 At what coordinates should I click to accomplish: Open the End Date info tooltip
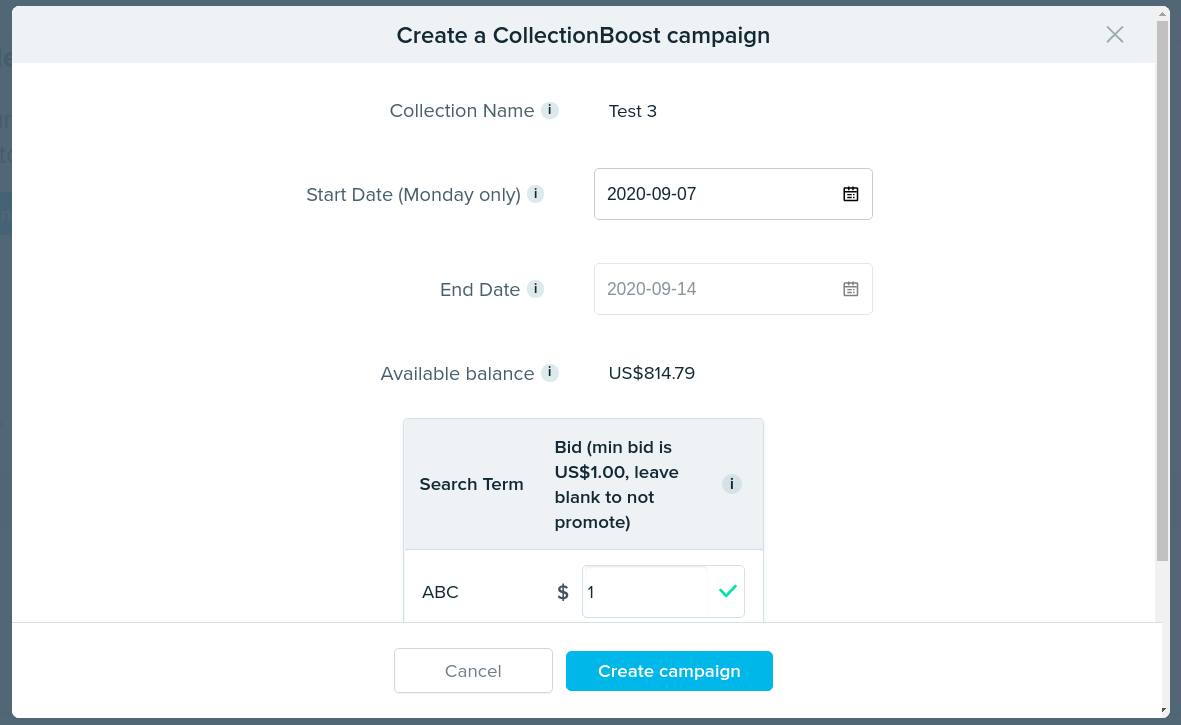coord(536,288)
